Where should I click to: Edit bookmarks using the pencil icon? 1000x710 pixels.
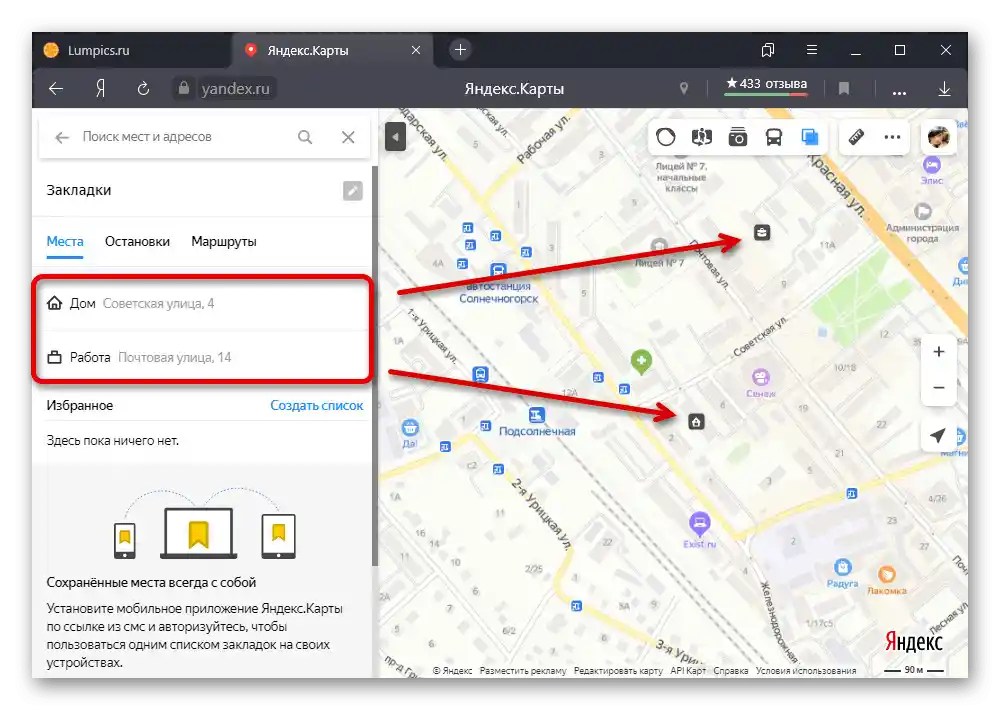[353, 191]
